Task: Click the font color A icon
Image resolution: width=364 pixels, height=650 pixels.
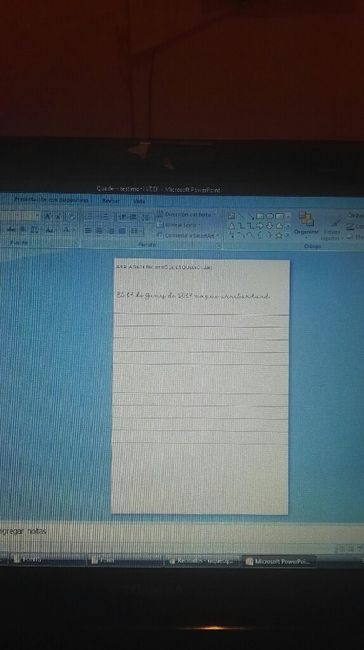Action: 66,230
